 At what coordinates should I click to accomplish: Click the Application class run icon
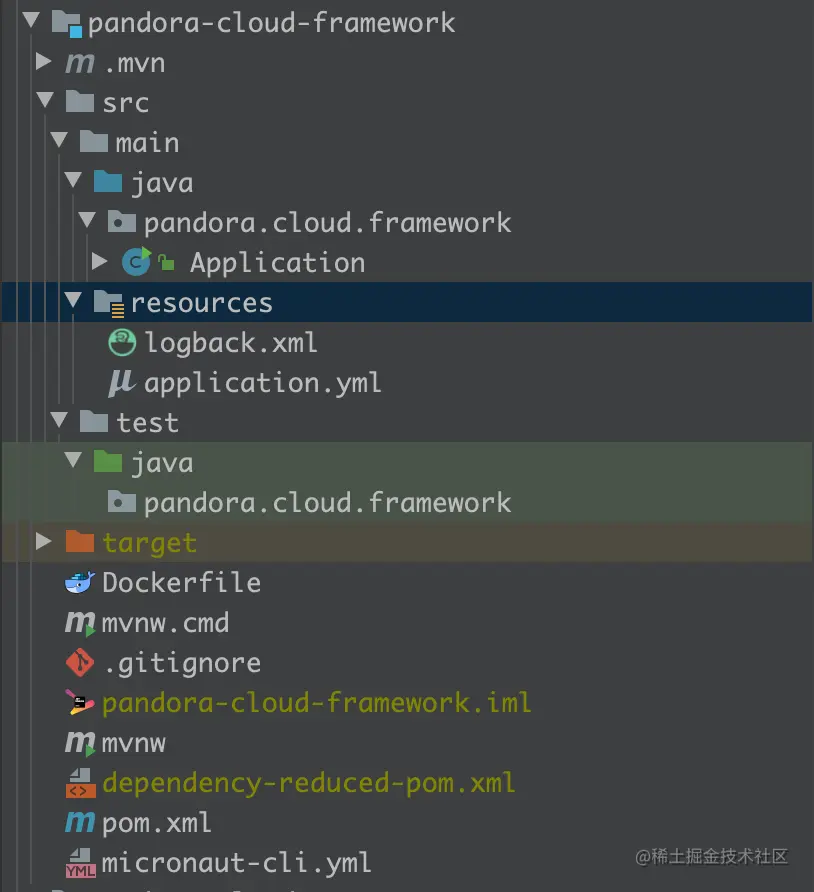136,263
